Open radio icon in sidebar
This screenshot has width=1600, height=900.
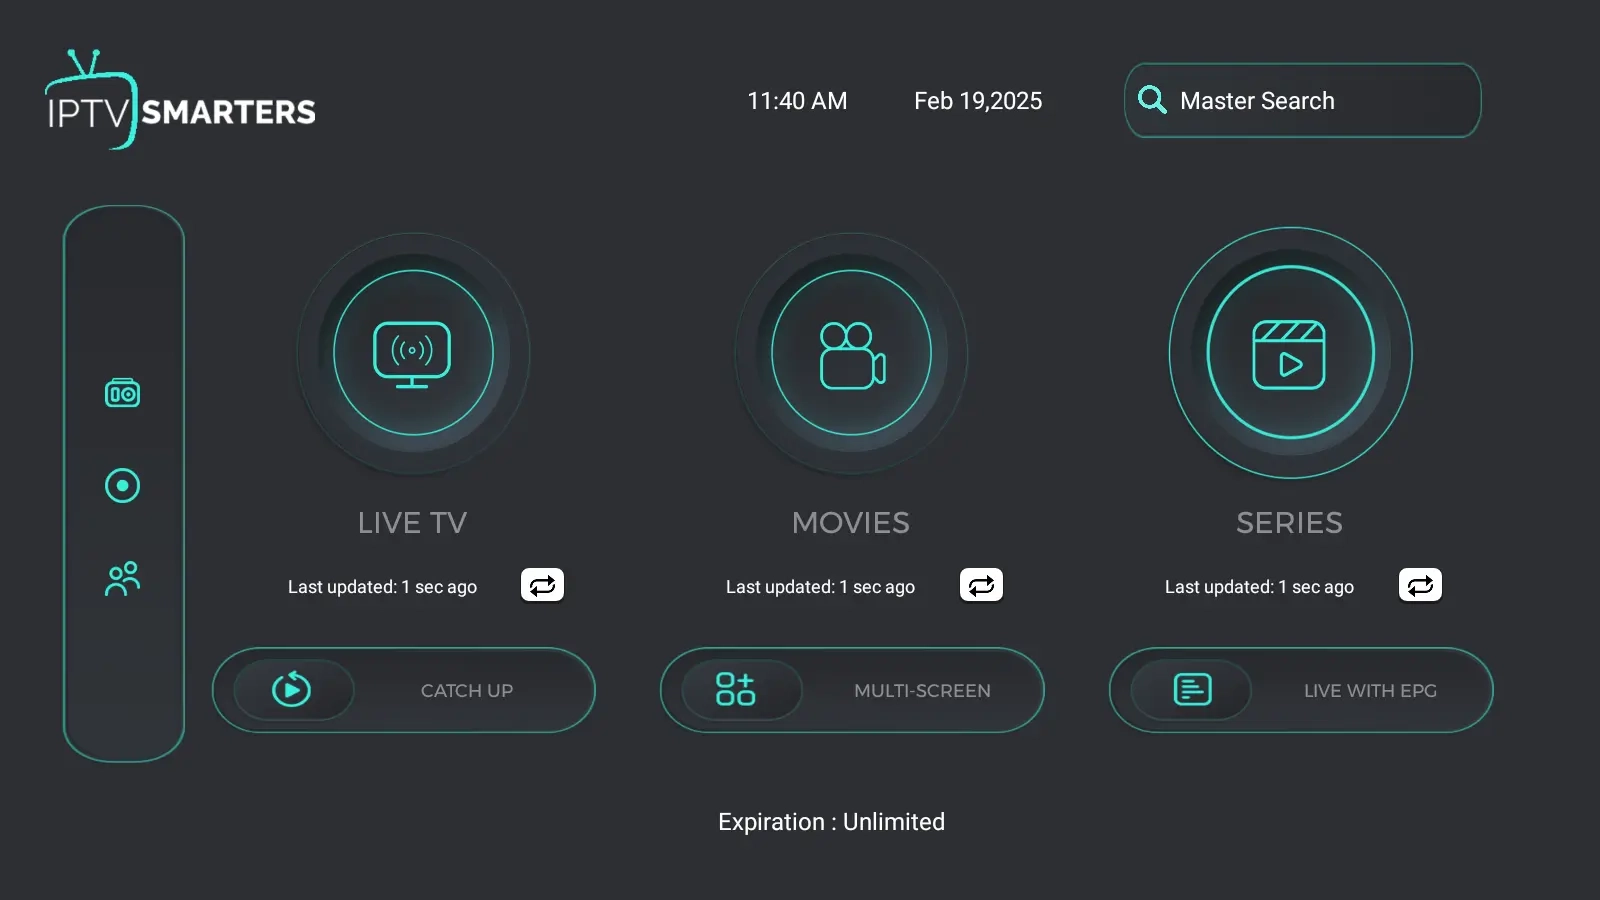[x=123, y=393]
